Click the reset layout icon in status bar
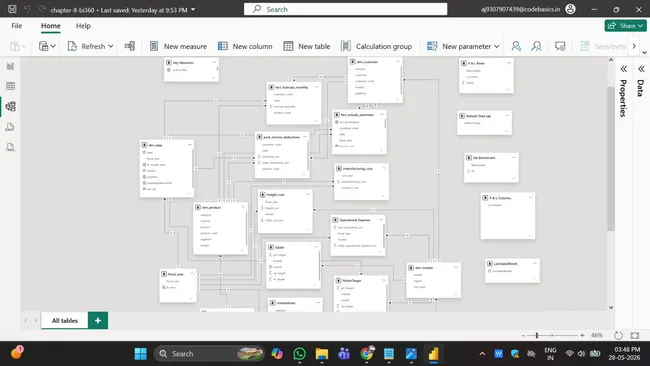Viewport: 650px width, 366px height. 618,335
